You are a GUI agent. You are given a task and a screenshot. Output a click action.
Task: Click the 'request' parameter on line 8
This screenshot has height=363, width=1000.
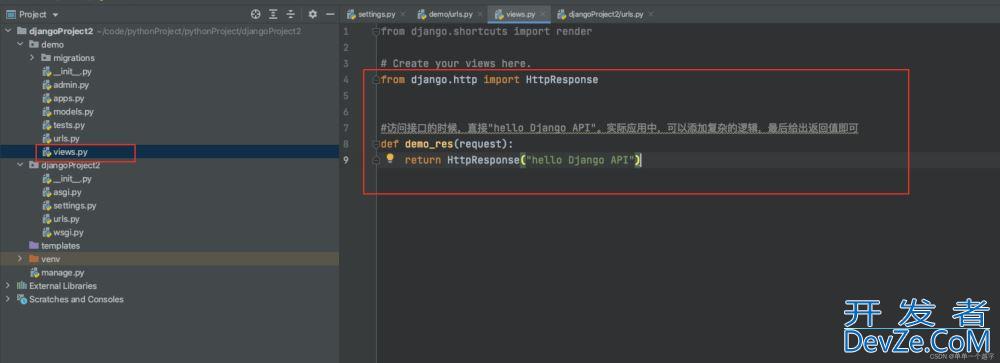click(480, 144)
